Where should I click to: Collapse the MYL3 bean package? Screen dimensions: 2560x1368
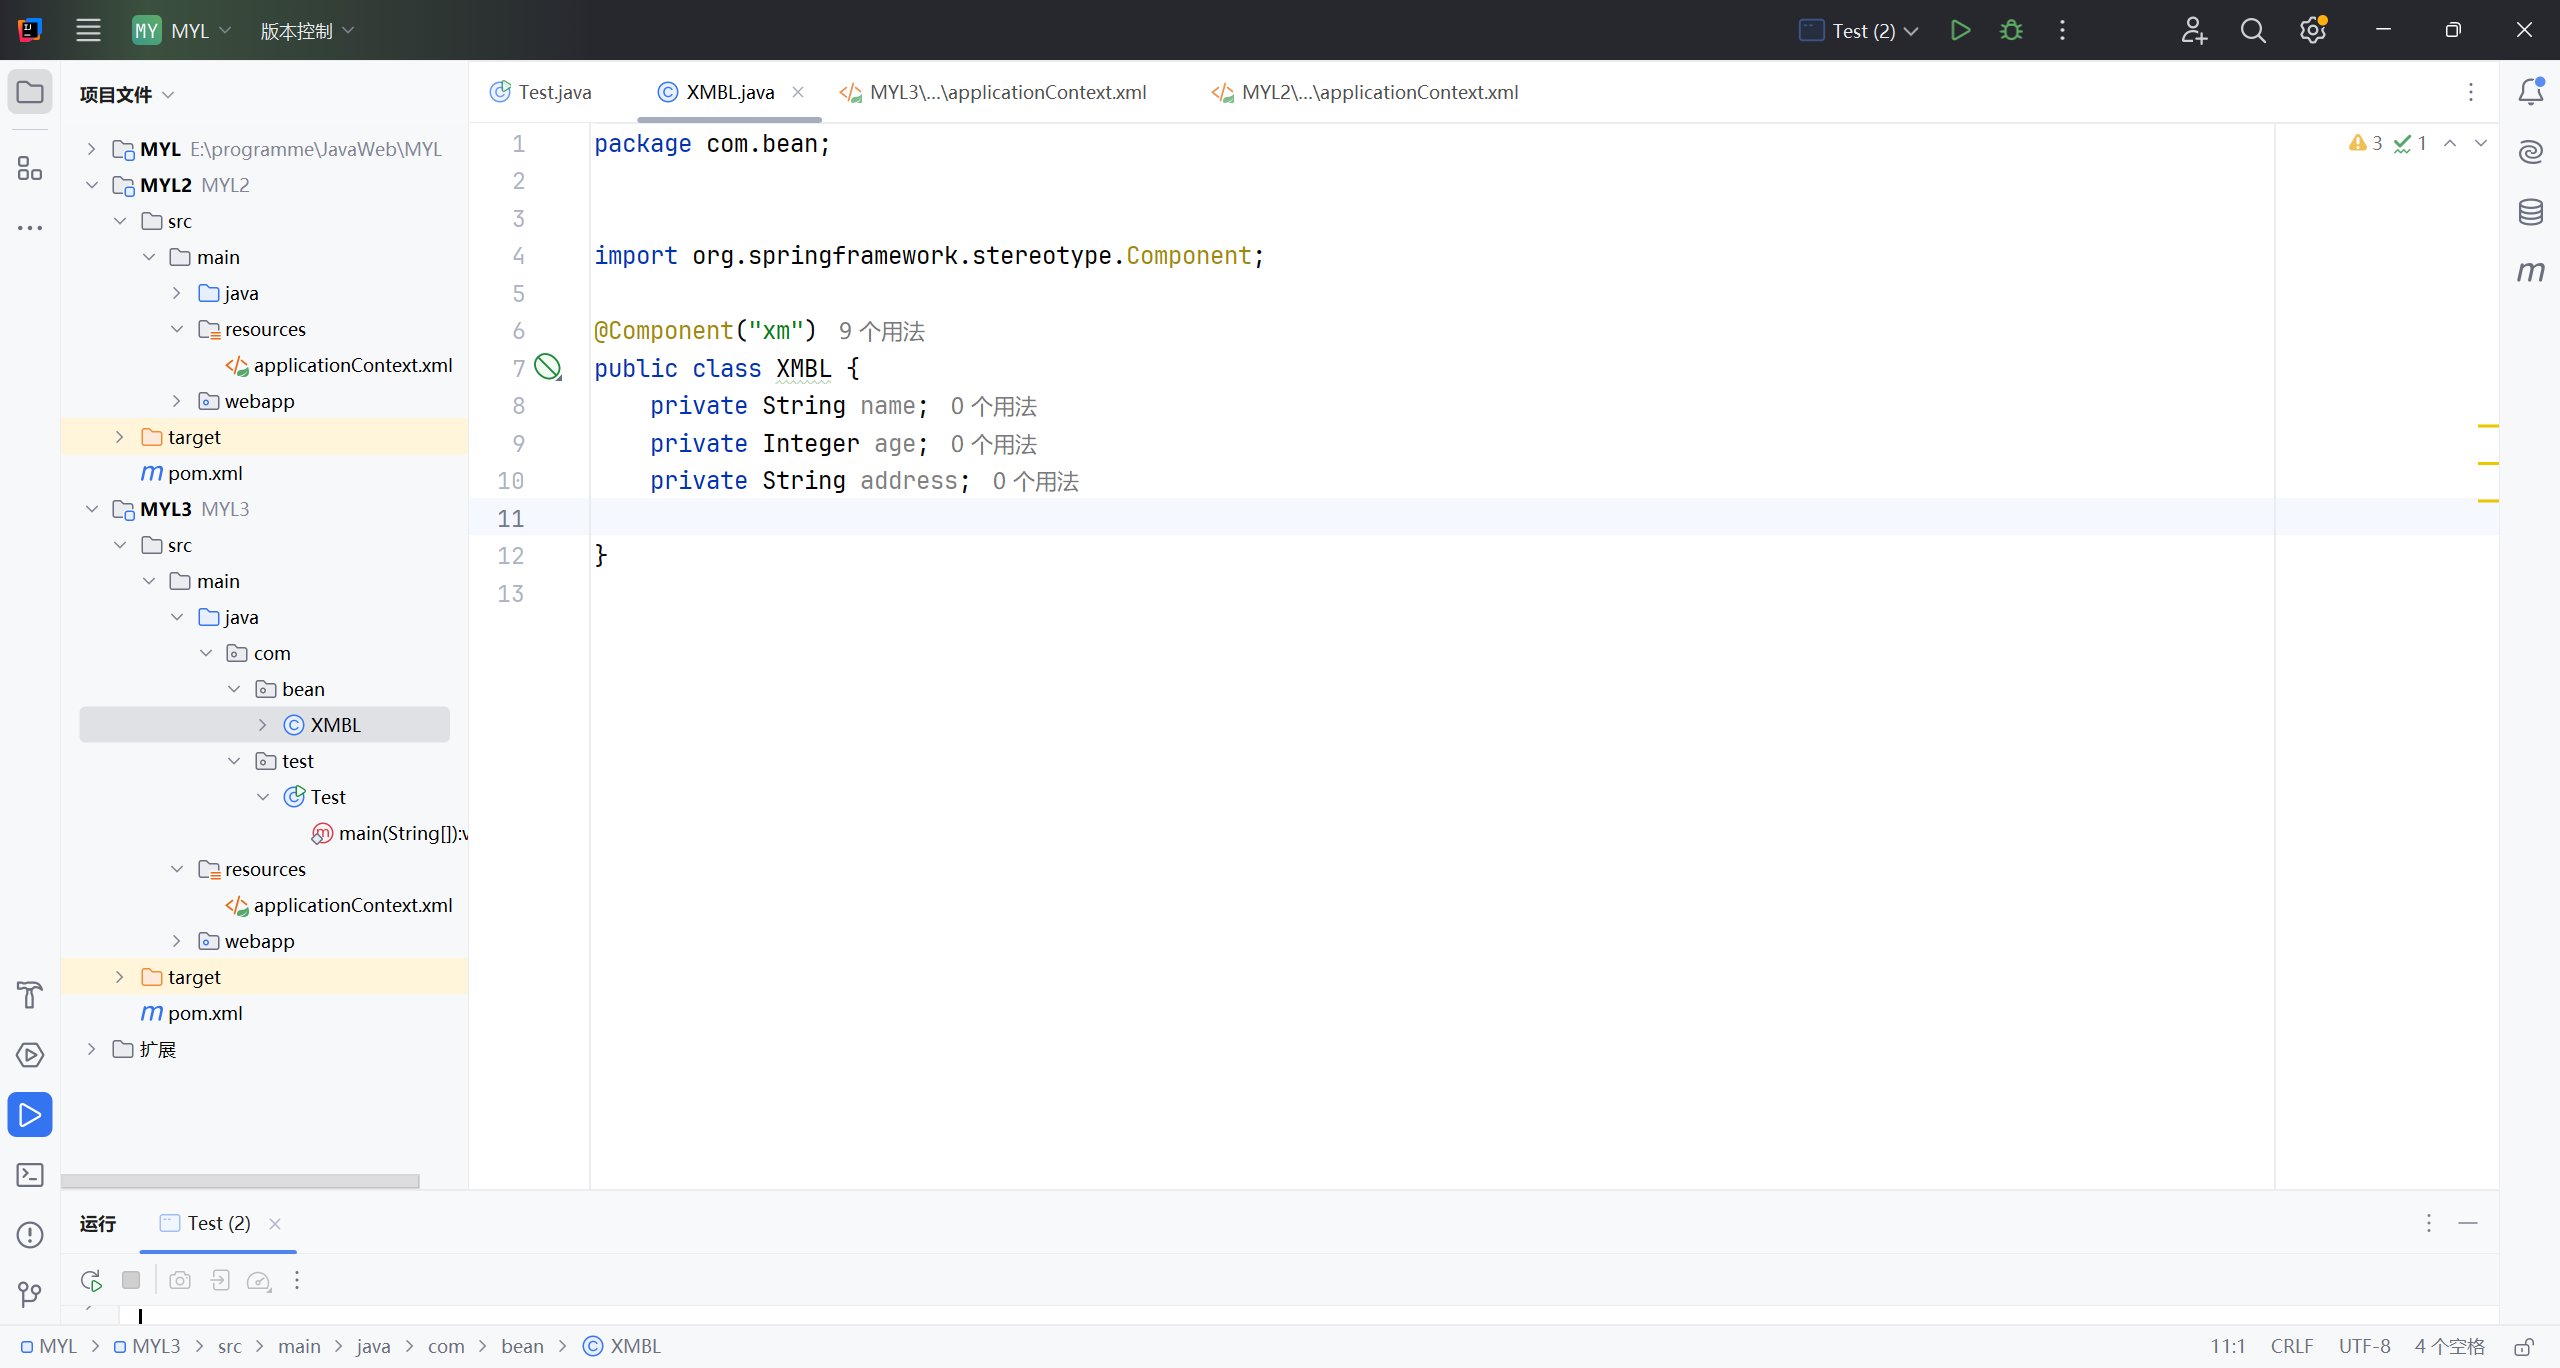point(234,689)
